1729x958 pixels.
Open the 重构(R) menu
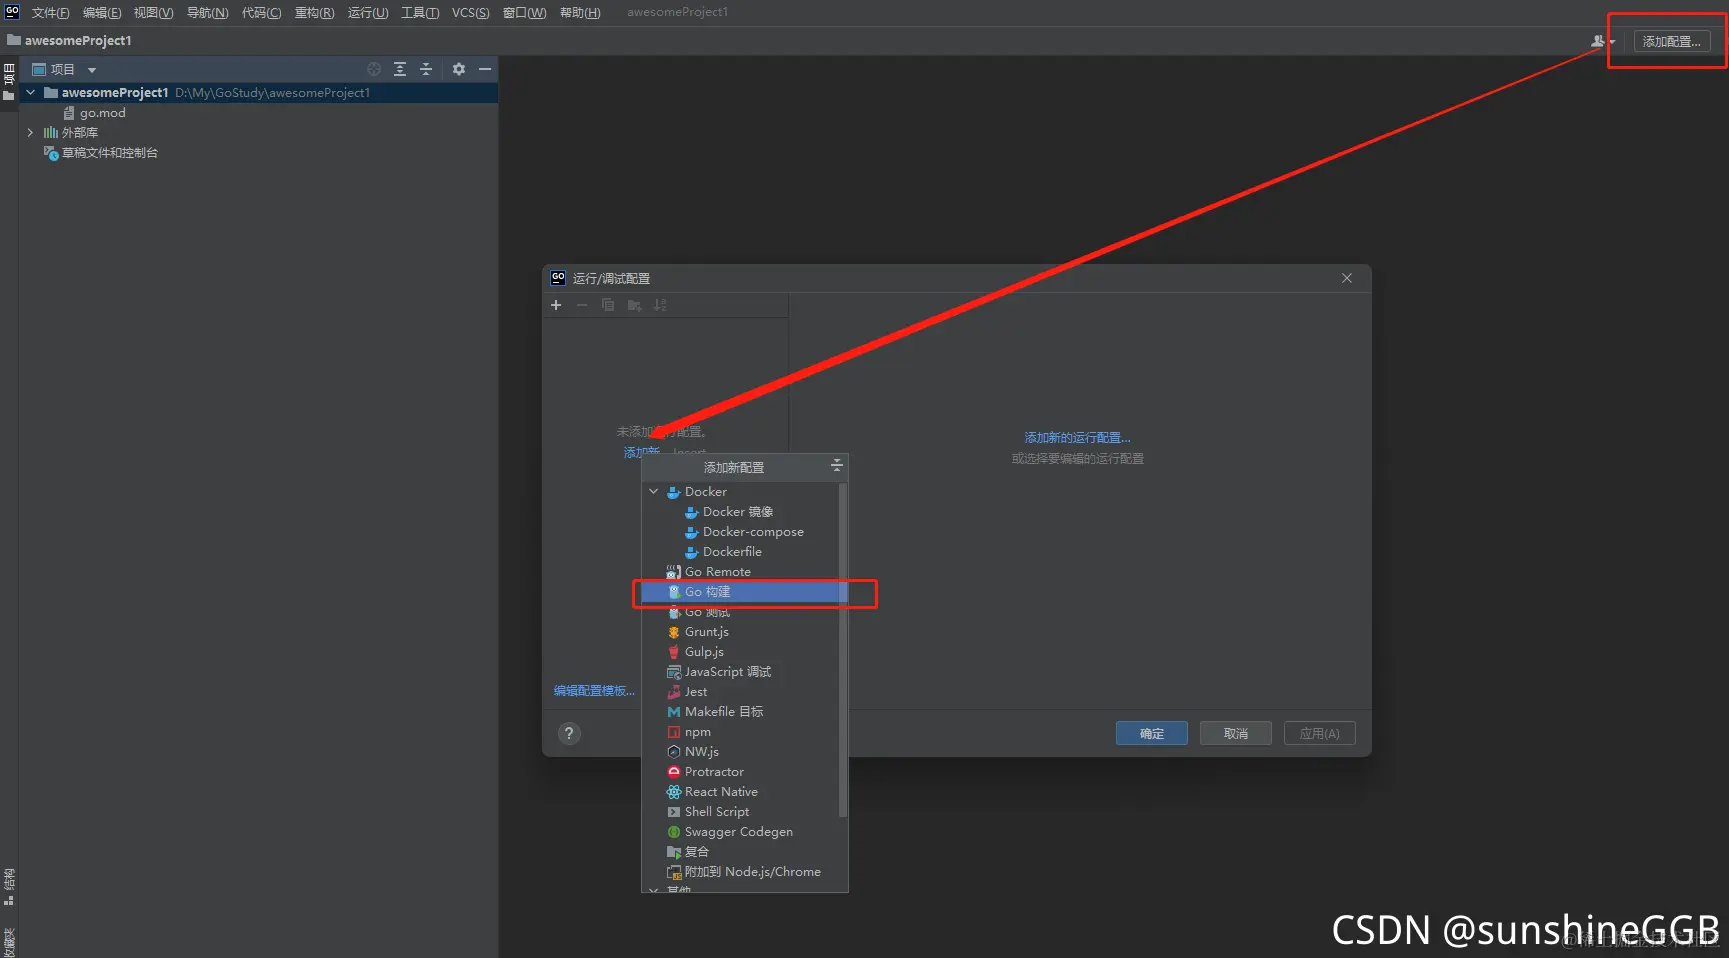[x=315, y=13]
